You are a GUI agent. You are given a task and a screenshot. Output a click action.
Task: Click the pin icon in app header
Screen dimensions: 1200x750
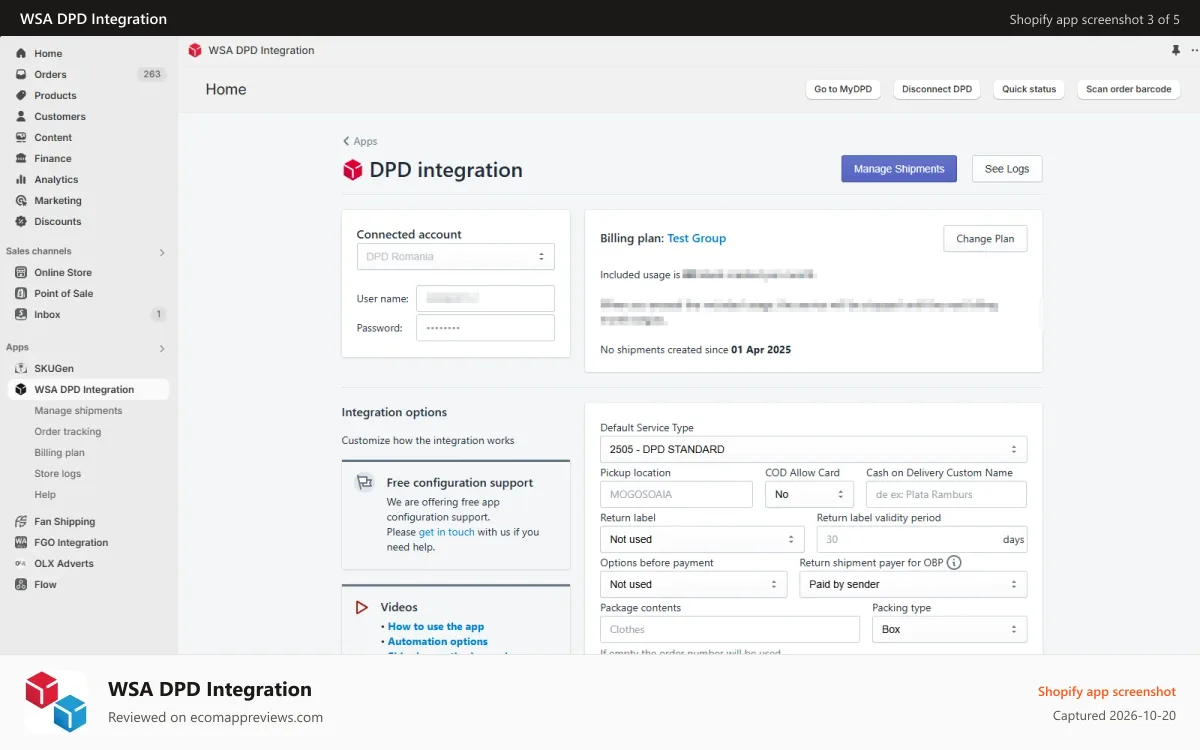pyautogui.click(x=1176, y=50)
